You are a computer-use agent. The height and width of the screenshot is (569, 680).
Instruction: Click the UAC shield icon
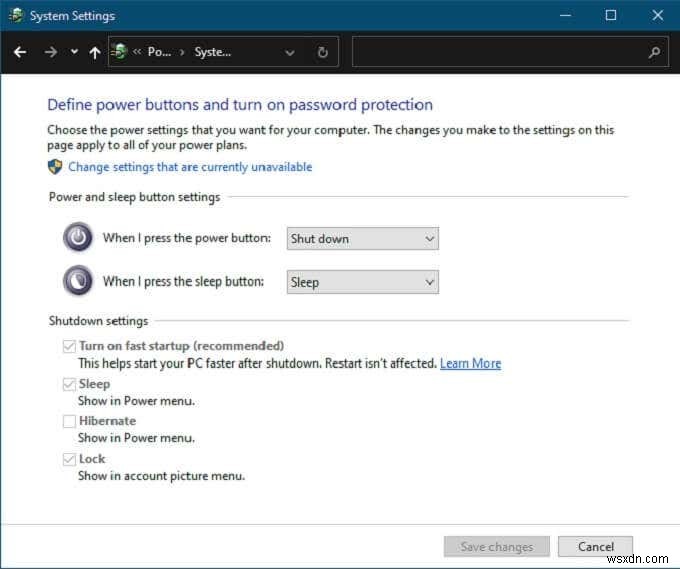pos(55,167)
